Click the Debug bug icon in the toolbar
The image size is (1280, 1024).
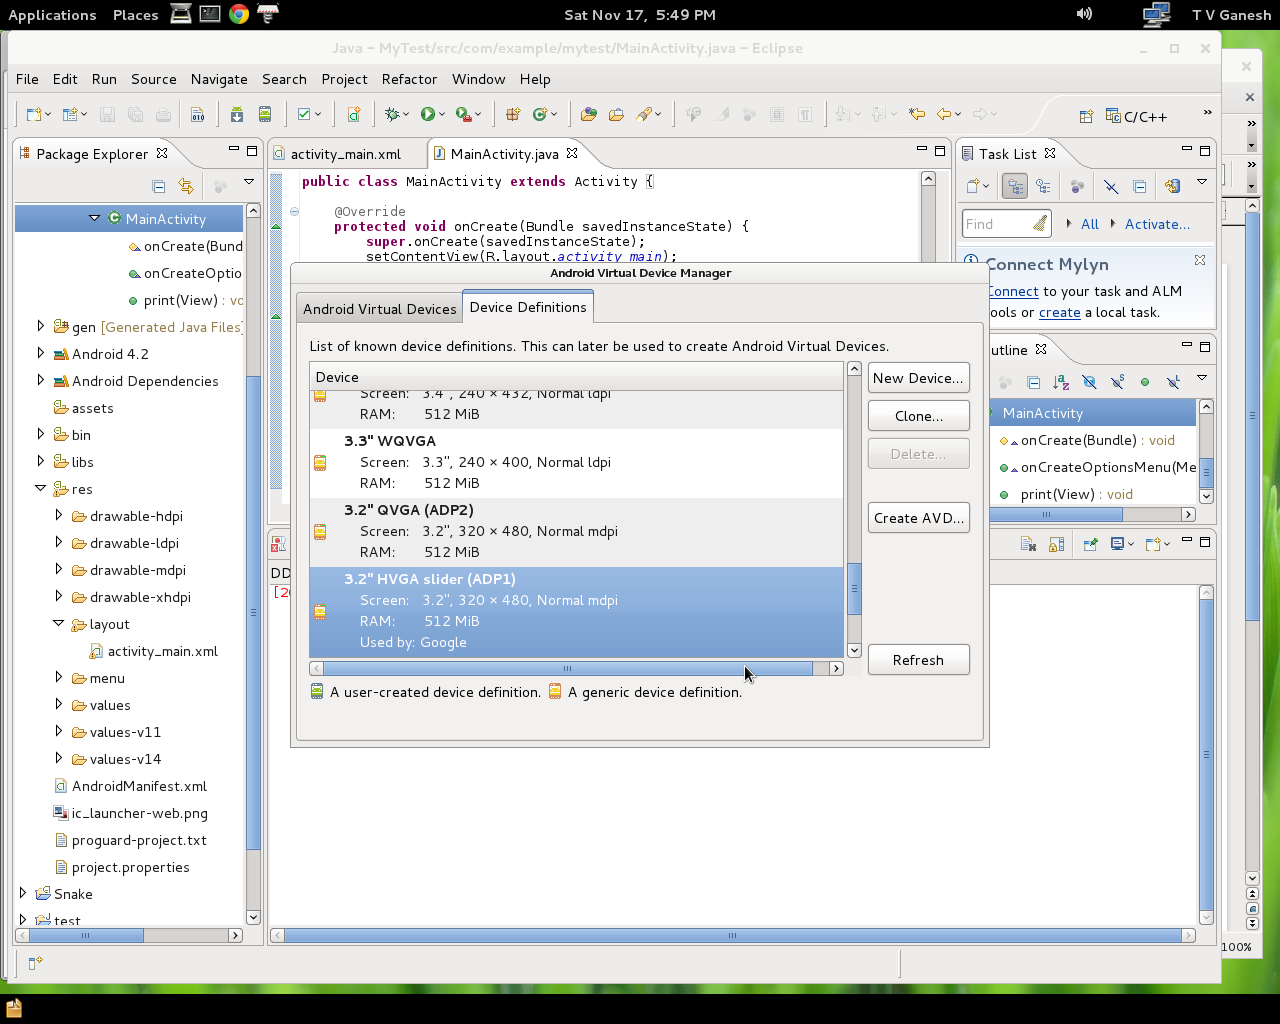point(393,114)
